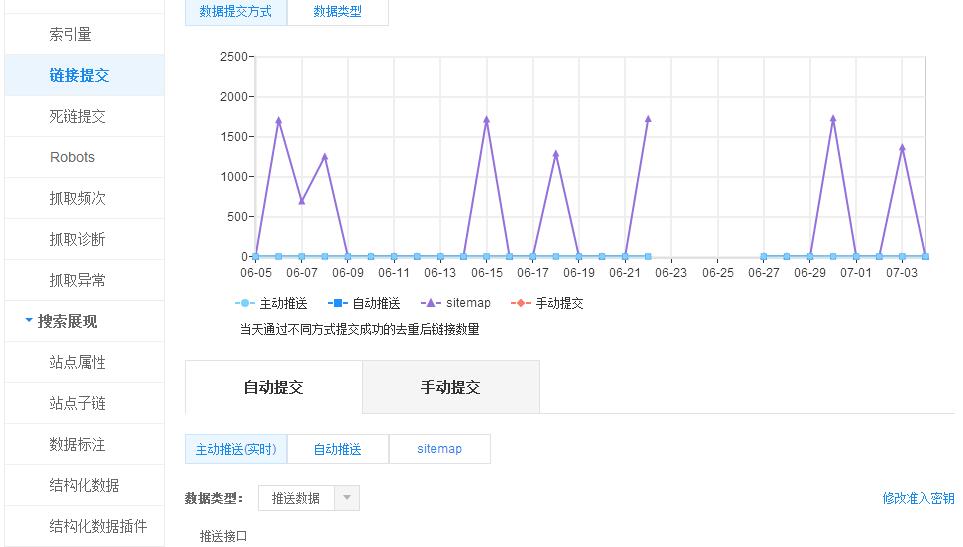Select the 自动提交 tab

click(x=273, y=387)
